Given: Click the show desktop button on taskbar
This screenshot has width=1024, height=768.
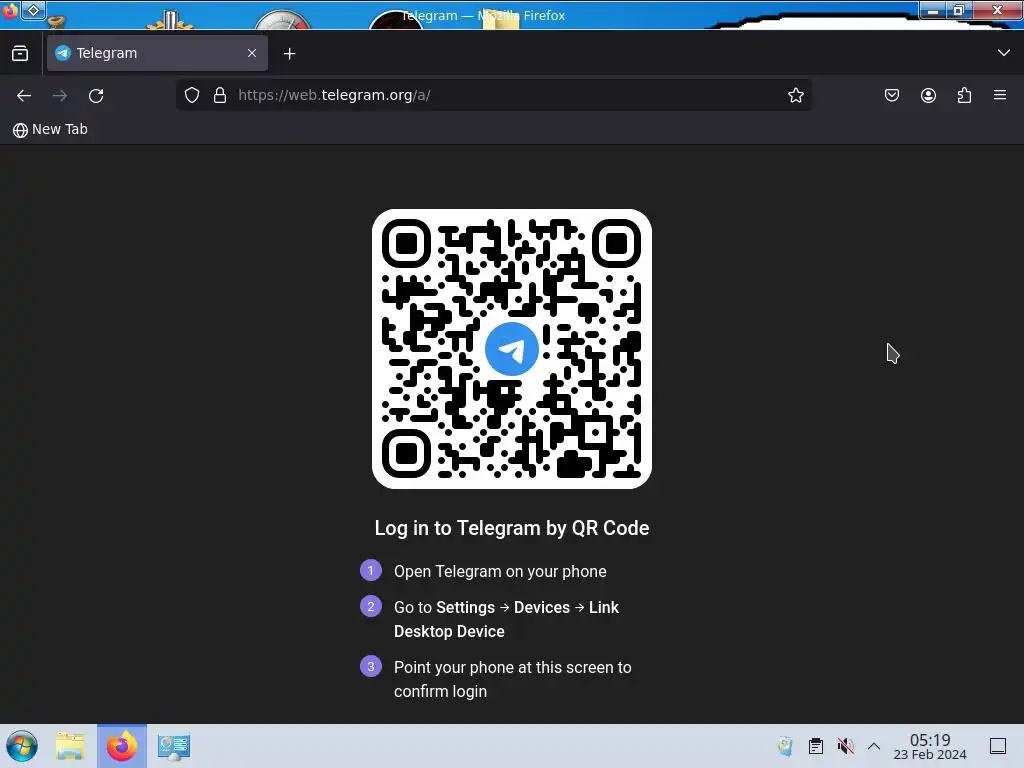Looking at the screenshot, I should tap(998, 746).
